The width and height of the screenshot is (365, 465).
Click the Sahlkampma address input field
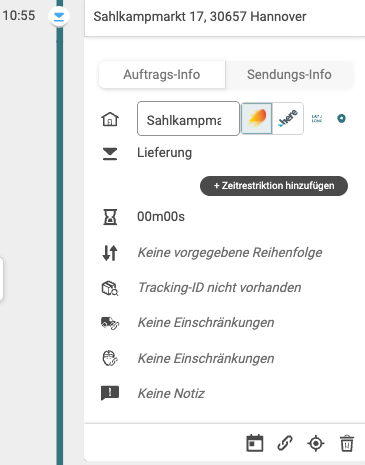click(x=188, y=119)
